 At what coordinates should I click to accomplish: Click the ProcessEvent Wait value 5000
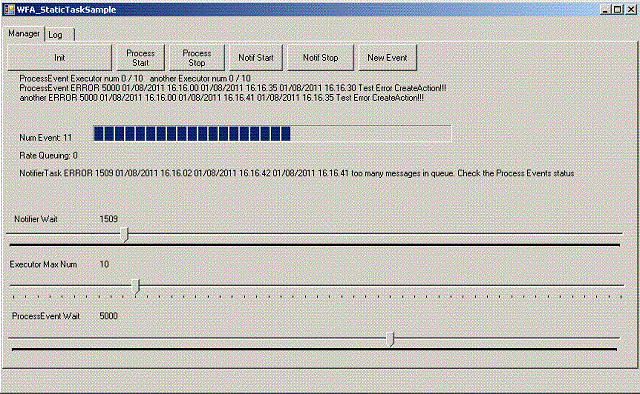click(109, 316)
